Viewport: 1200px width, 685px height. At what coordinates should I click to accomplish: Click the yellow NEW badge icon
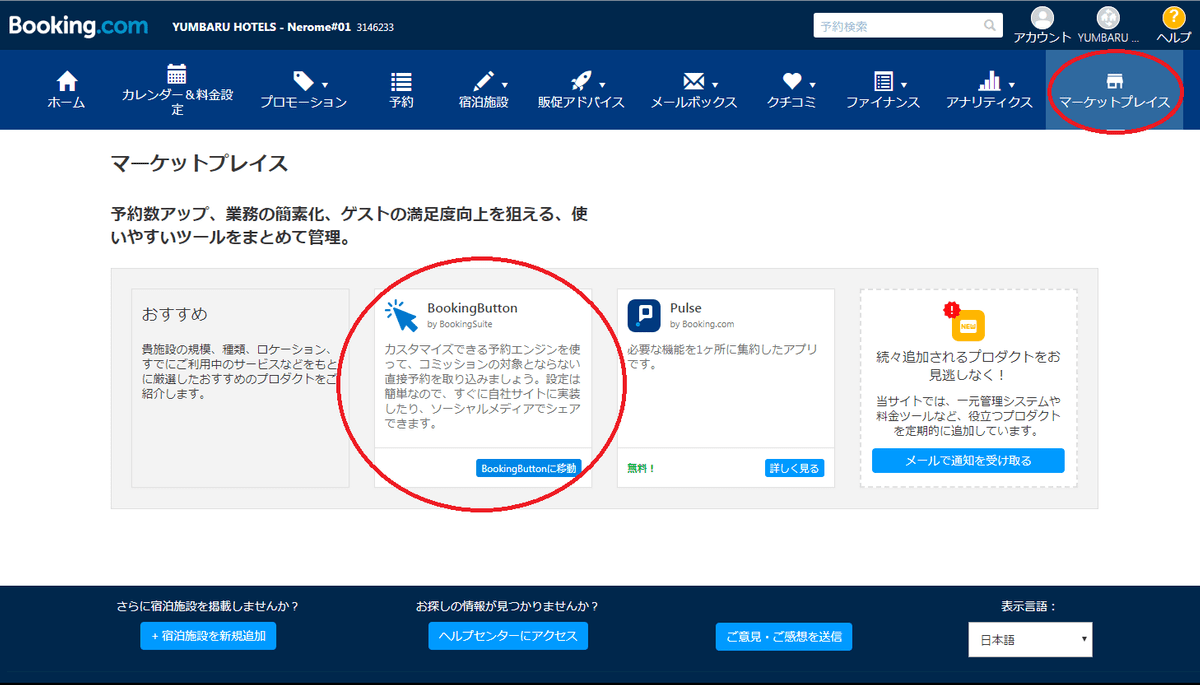point(967,325)
